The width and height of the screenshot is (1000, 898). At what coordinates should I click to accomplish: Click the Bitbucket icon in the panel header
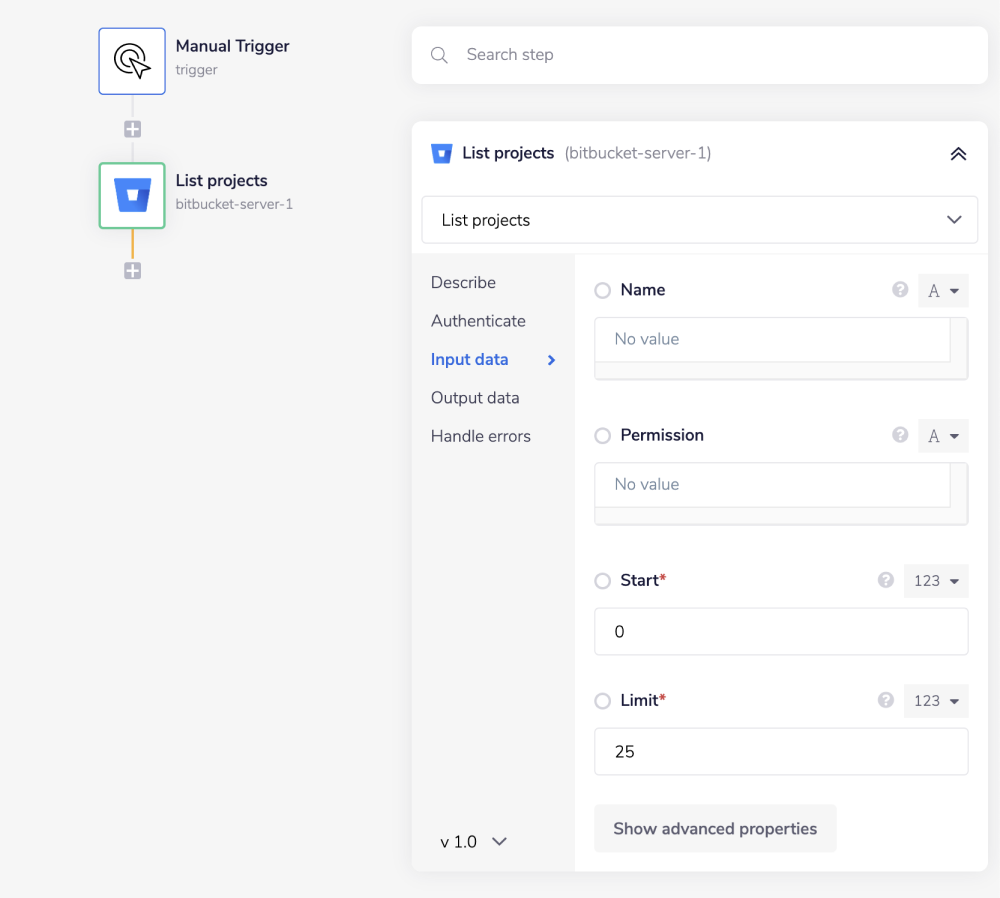click(x=442, y=153)
